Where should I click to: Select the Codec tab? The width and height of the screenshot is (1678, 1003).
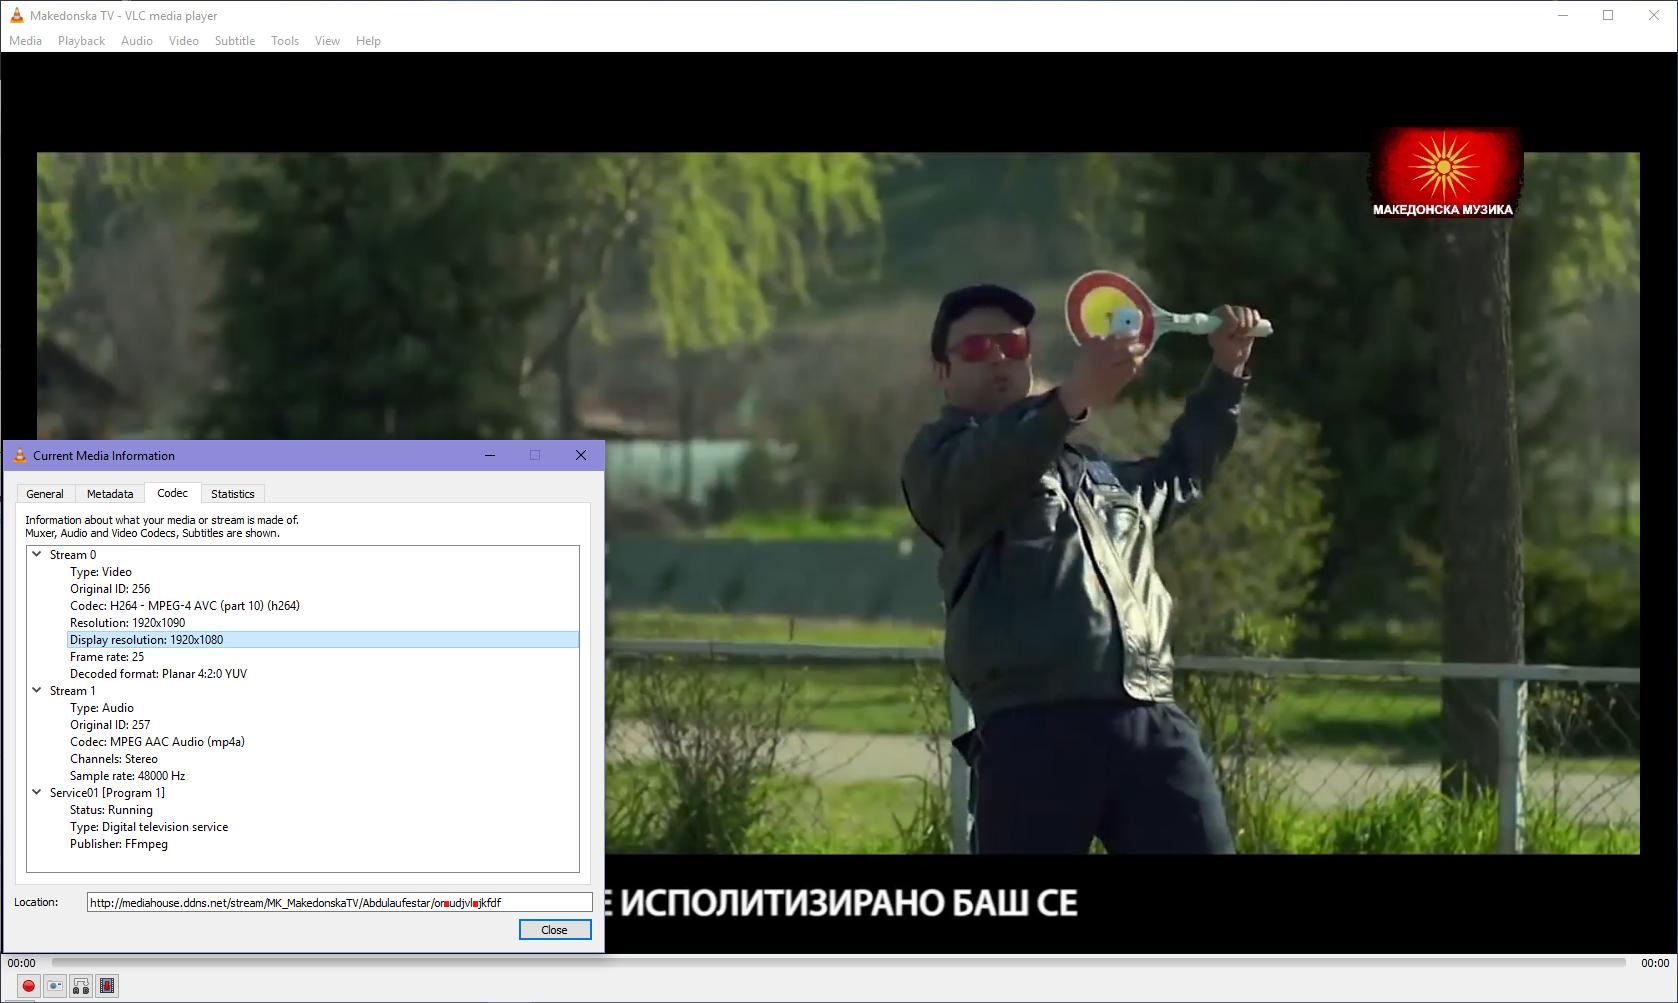coord(172,493)
